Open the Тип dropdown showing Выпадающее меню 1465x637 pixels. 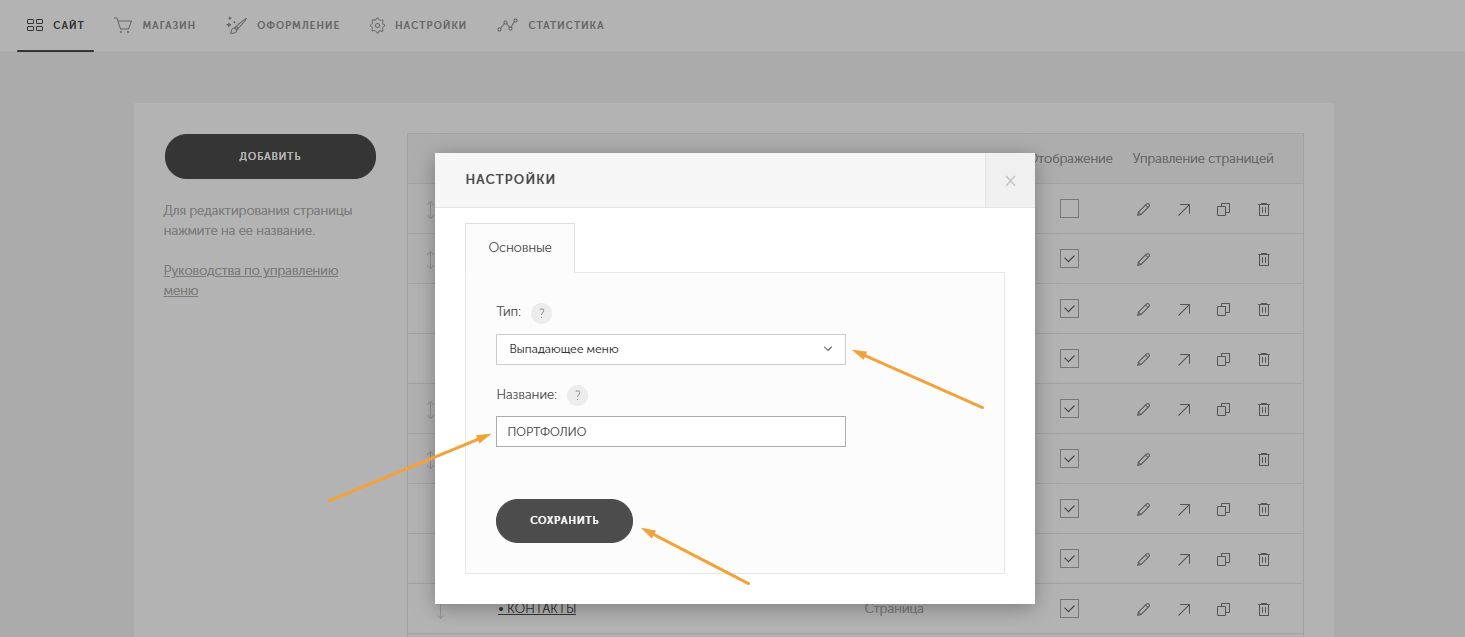pyautogui.click(x=671, y=349)
